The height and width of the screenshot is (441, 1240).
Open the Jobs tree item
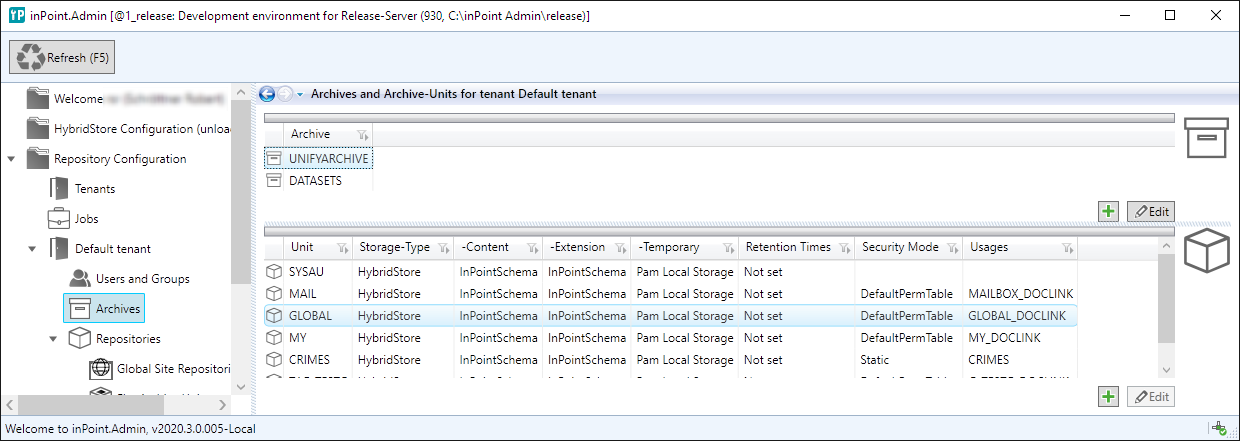87,219
